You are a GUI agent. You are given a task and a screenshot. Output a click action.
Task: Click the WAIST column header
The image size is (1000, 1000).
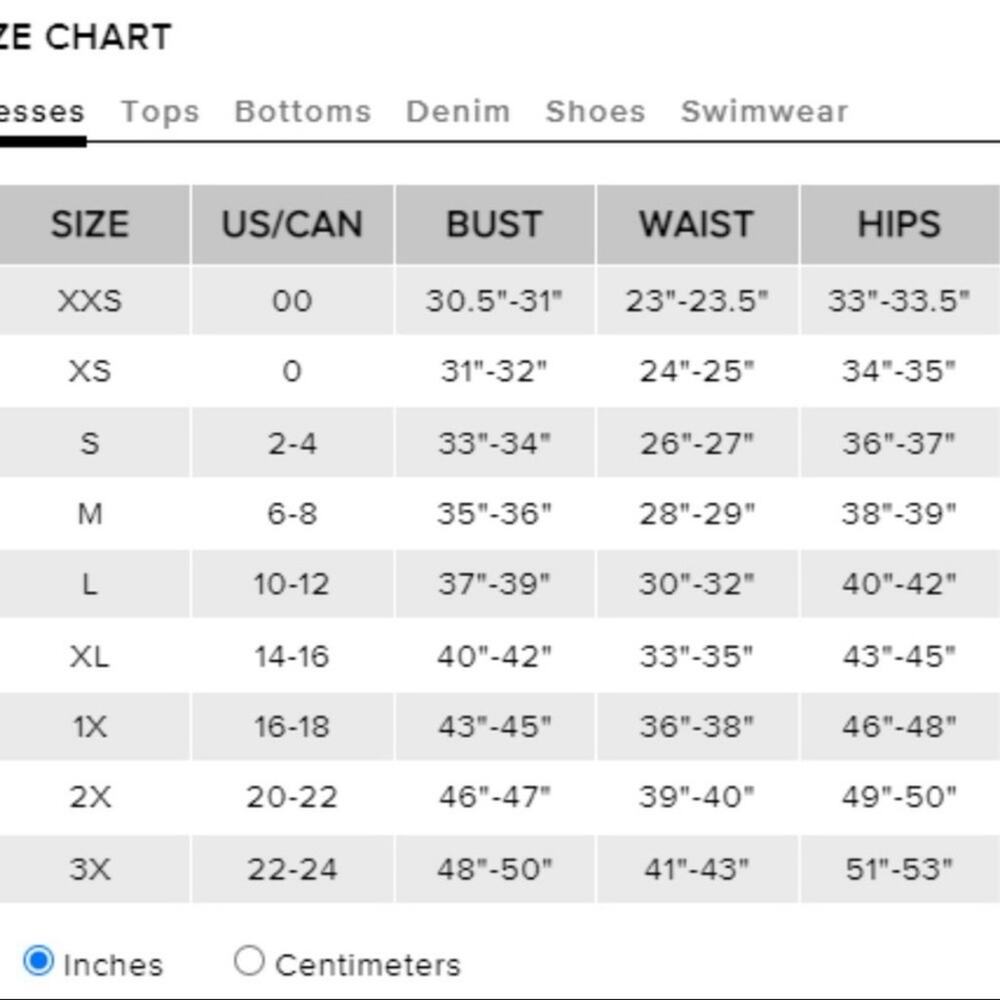[697, 224]
